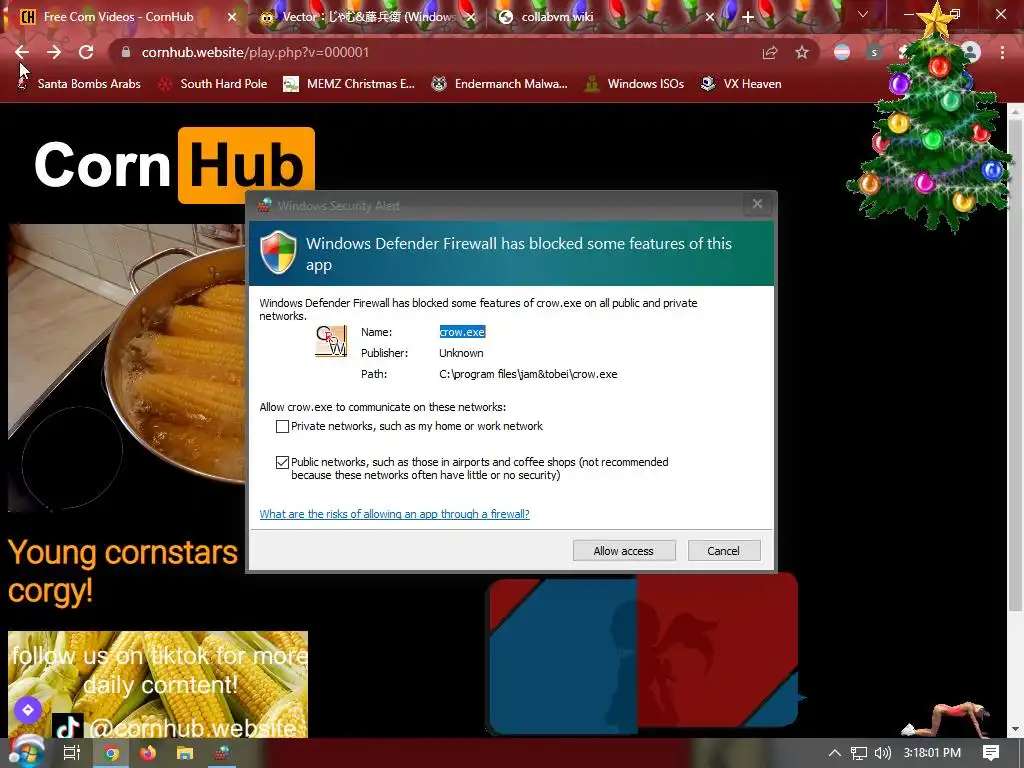Open the Action Center notifications icon
Image resolution: width=1024 pixels, height=768 pixels.
[x=991, y=753]
